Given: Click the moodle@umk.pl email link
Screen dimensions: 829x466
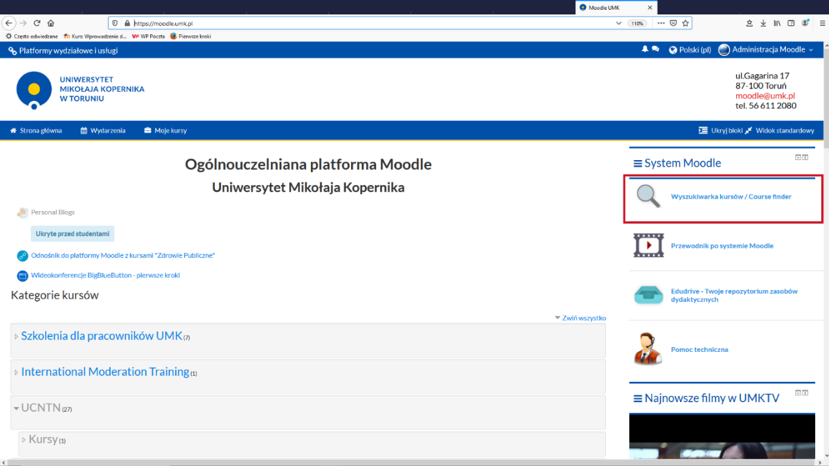Looking at the screenshot, I should [765, 96].
